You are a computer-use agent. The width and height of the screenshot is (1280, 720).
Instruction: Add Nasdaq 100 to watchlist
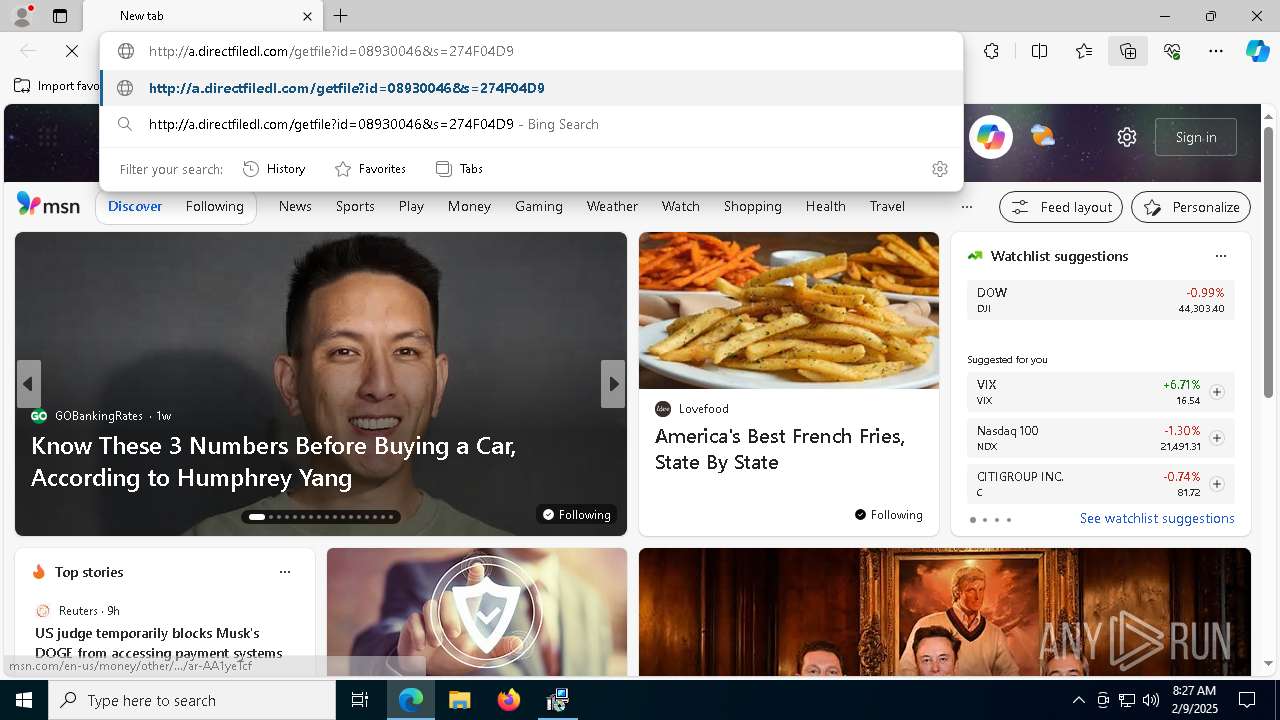(x=1217, y=438)
